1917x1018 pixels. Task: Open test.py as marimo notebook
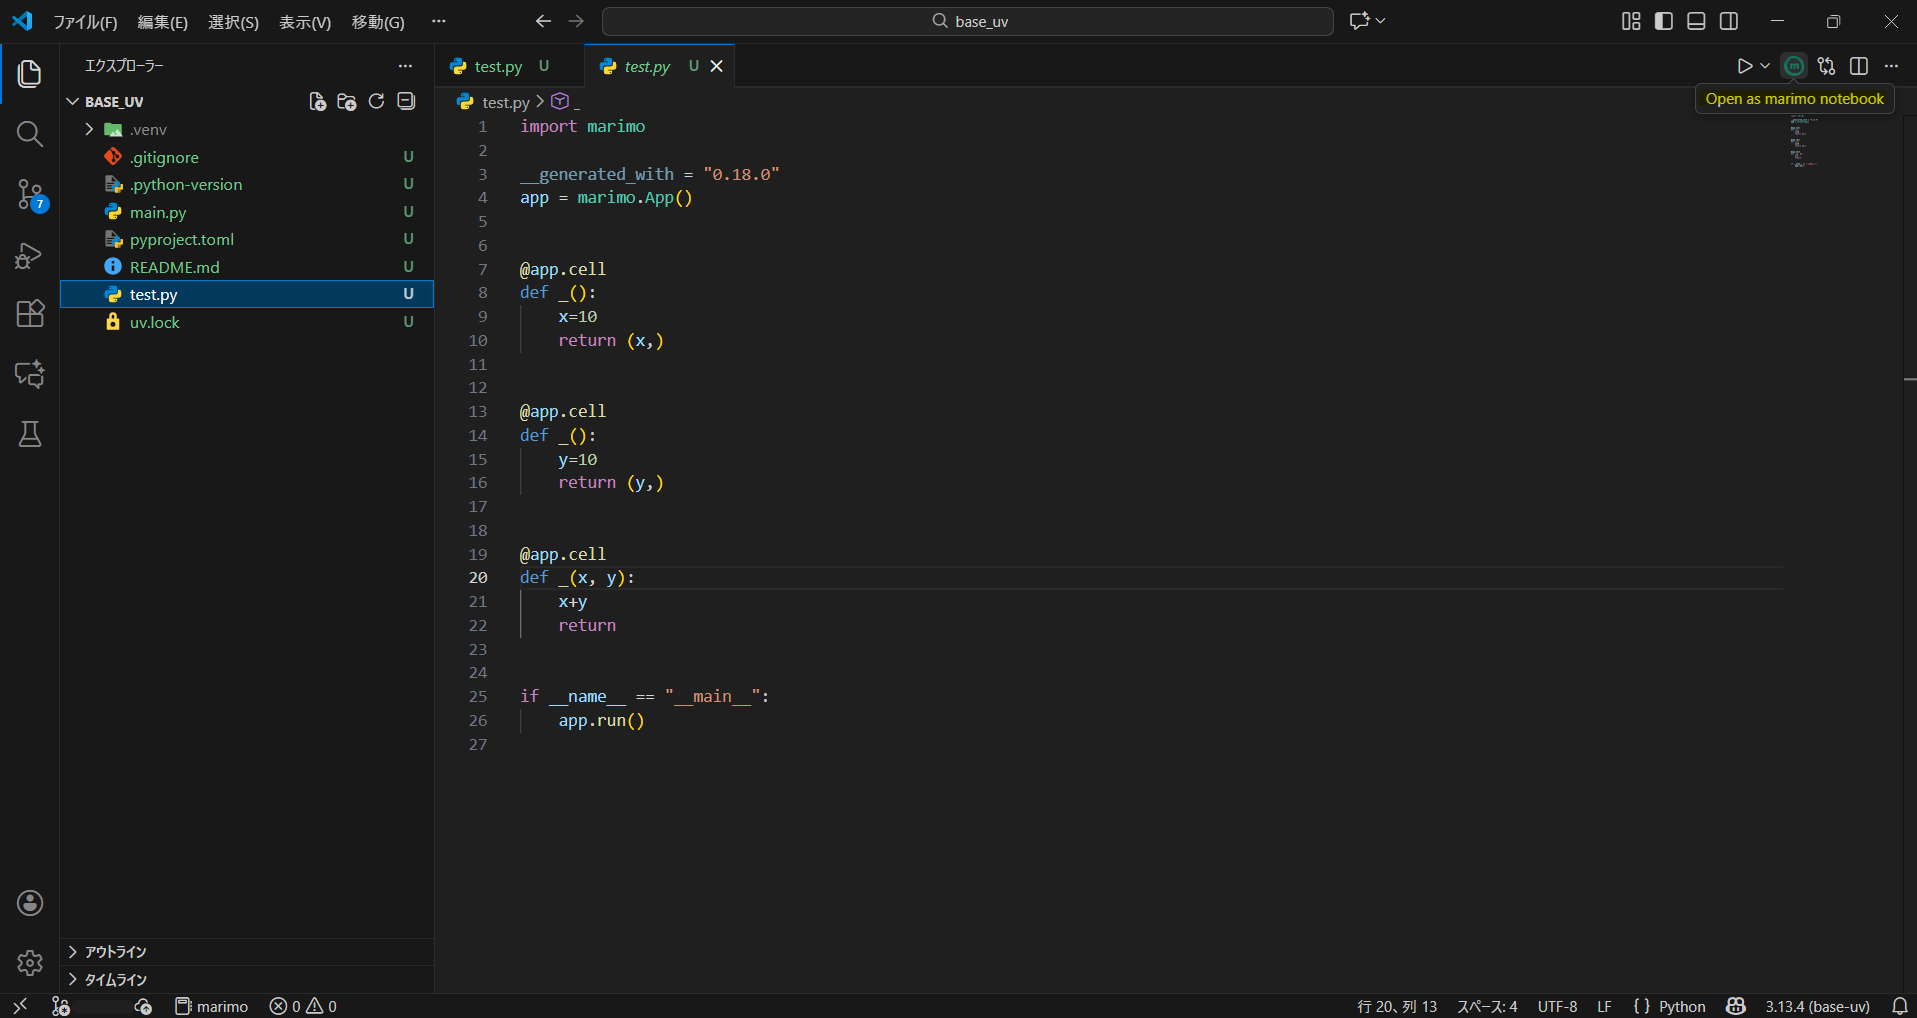[1793, 65]
